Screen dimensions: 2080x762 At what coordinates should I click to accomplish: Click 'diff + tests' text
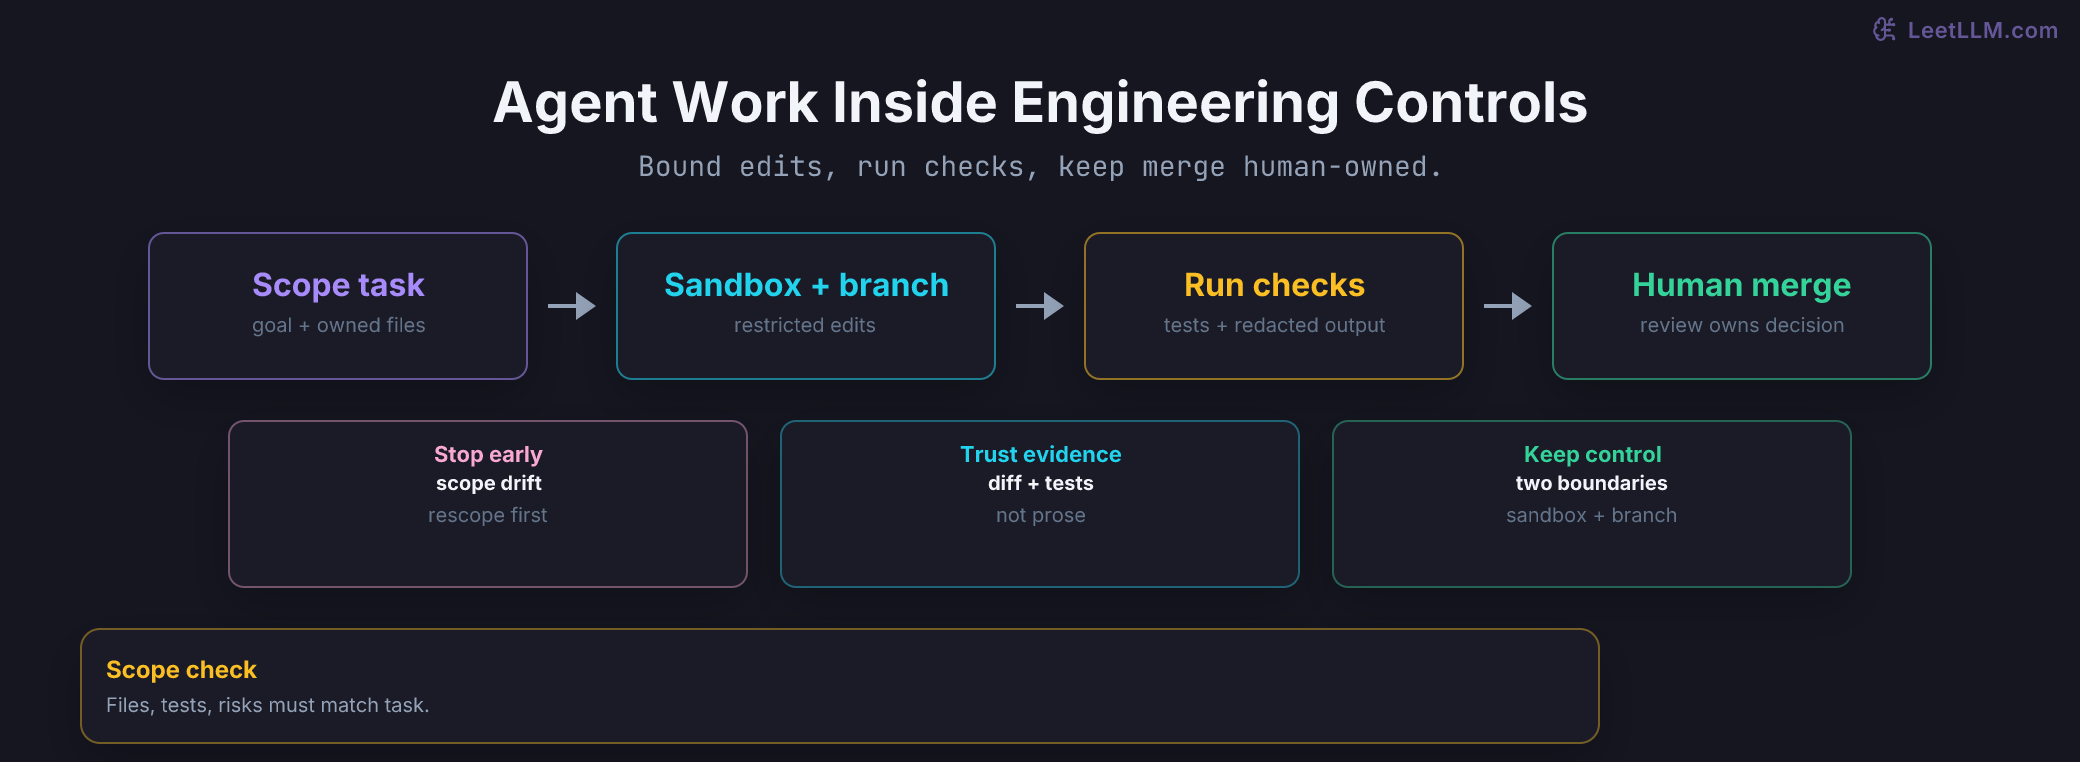click(1040, 483)
